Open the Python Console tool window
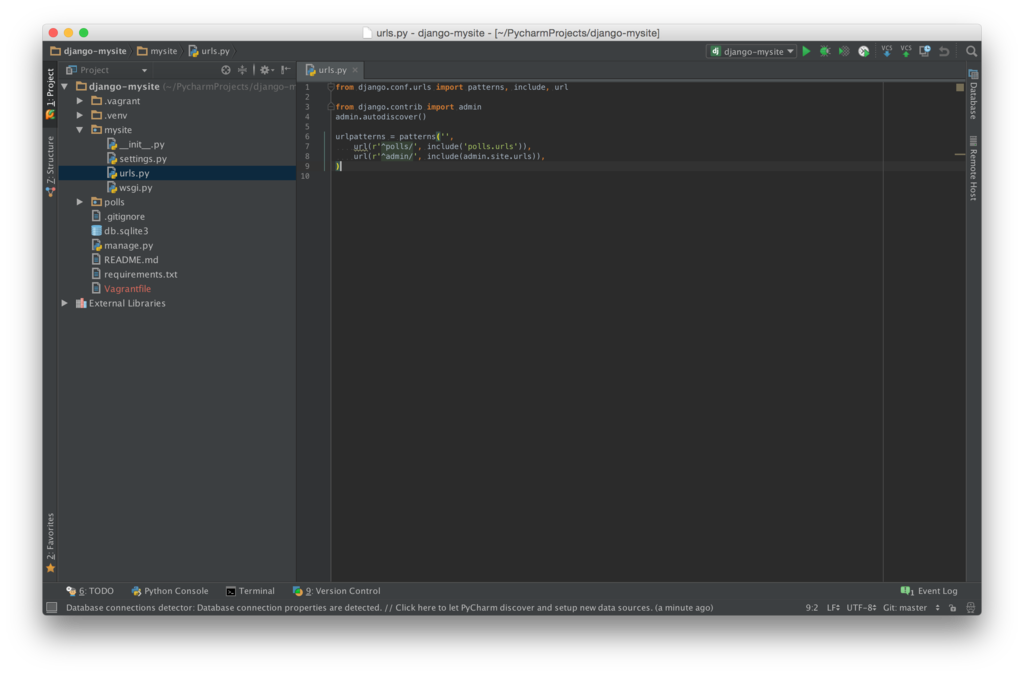 coord(170,591)
